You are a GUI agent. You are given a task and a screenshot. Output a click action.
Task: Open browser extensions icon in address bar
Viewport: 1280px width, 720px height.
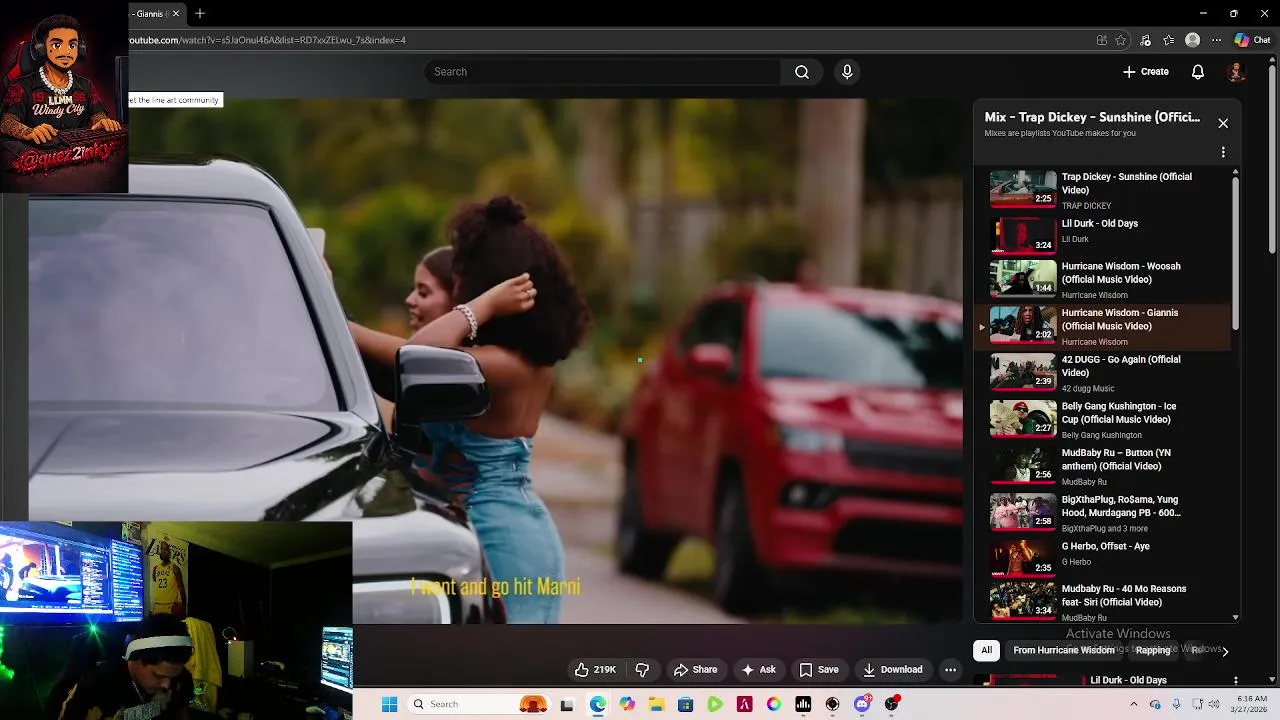coord(1101,40)
